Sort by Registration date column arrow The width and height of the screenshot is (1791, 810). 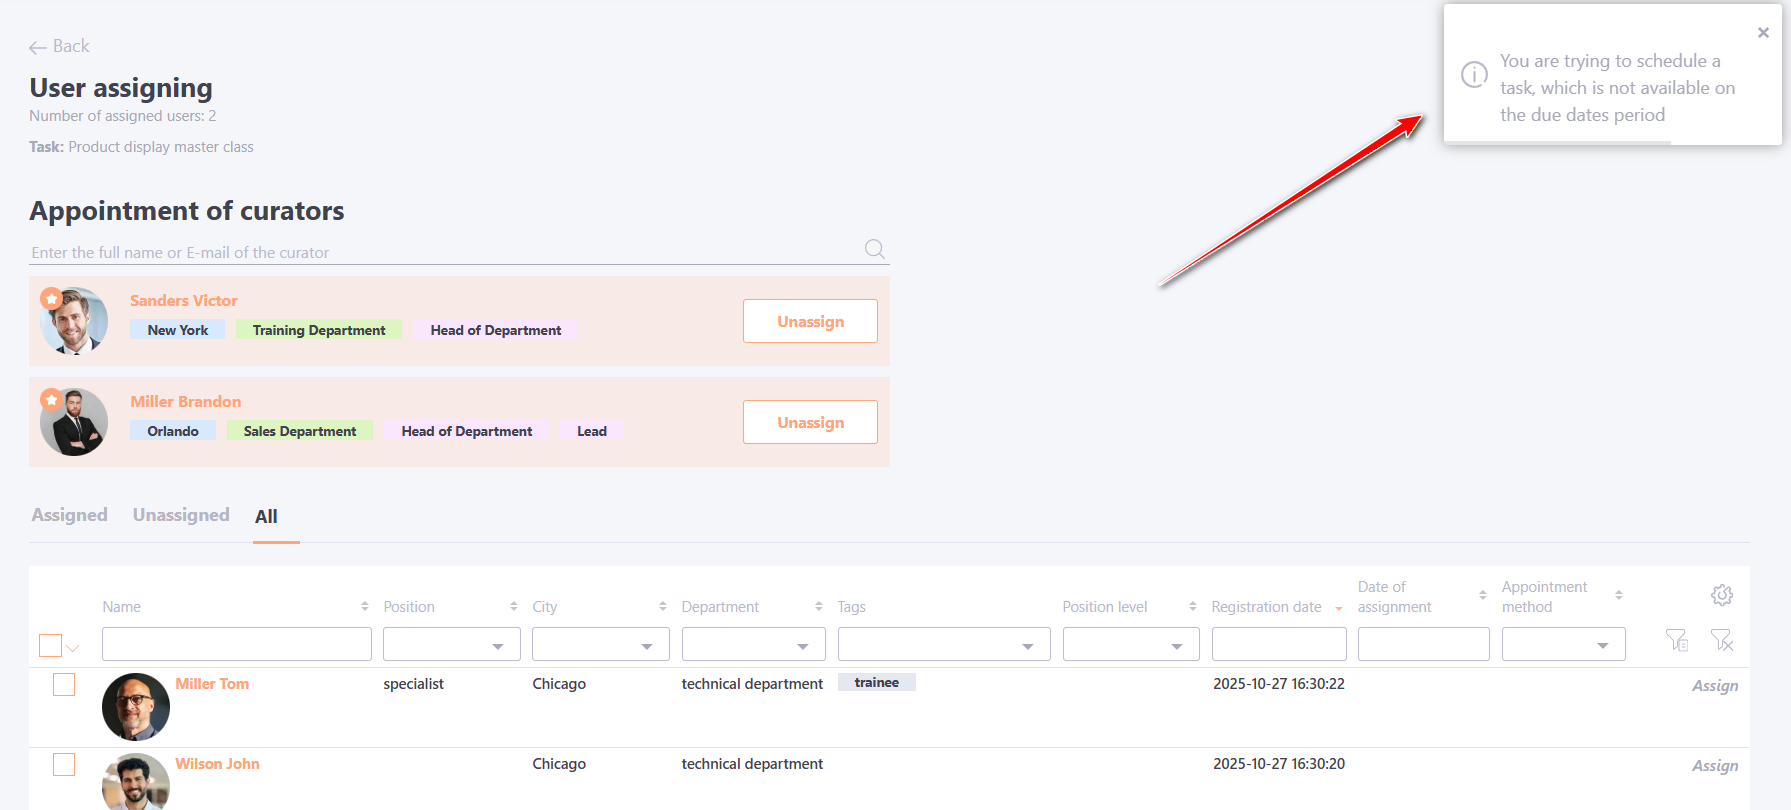point(1338,608)
